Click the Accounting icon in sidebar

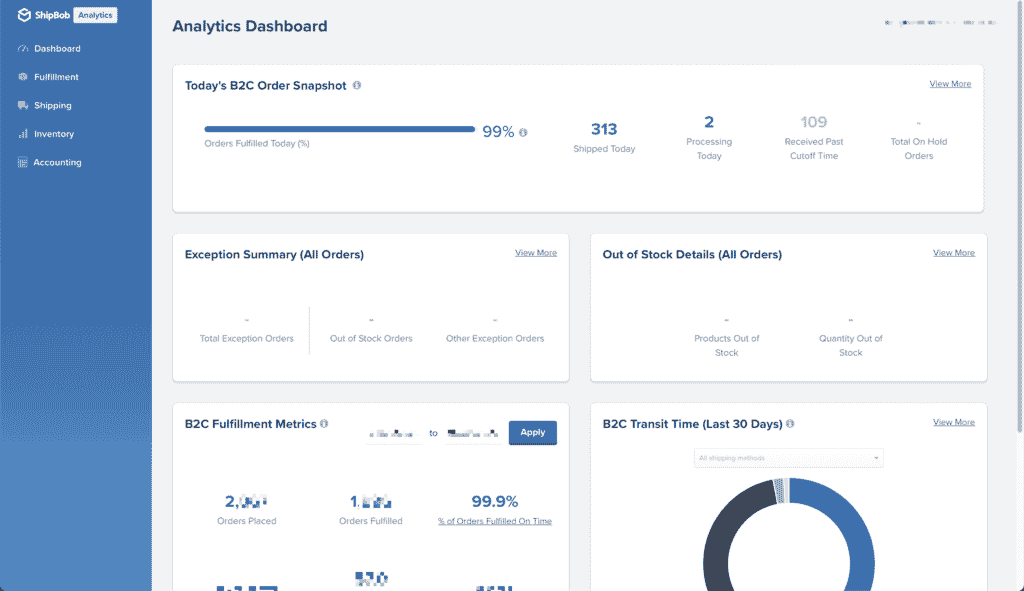[x=23, y=163]
